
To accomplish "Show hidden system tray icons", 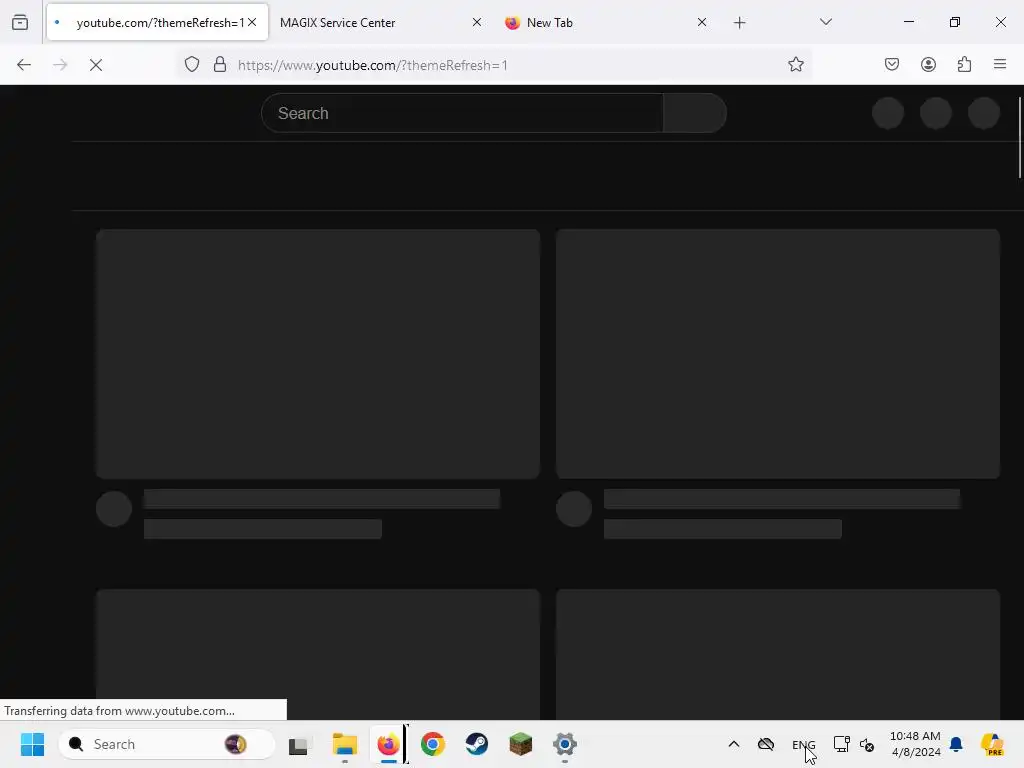I will point(734,744).
